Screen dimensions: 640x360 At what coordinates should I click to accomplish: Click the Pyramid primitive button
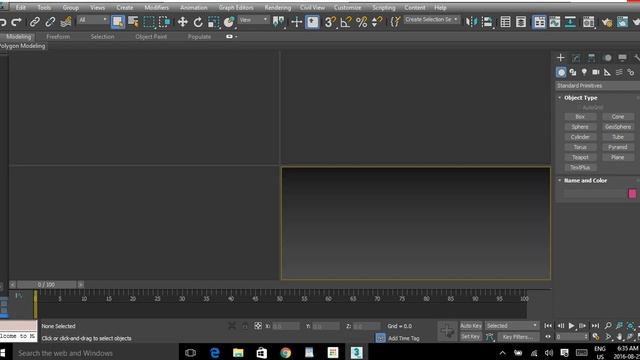coord(618,147)
